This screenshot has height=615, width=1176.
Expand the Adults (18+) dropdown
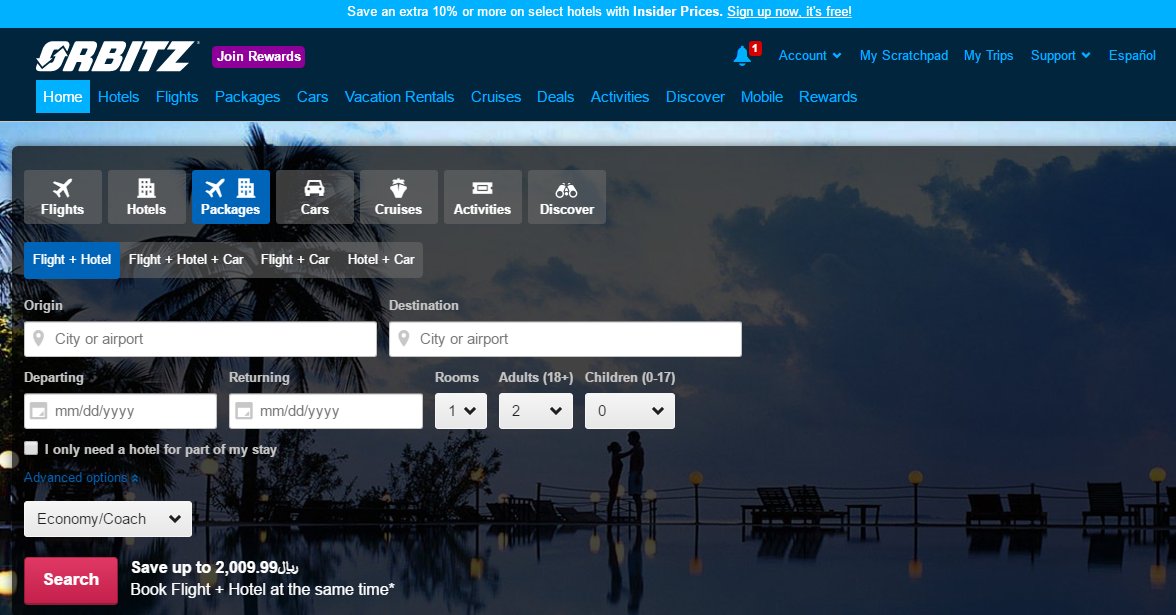[536, 411]
